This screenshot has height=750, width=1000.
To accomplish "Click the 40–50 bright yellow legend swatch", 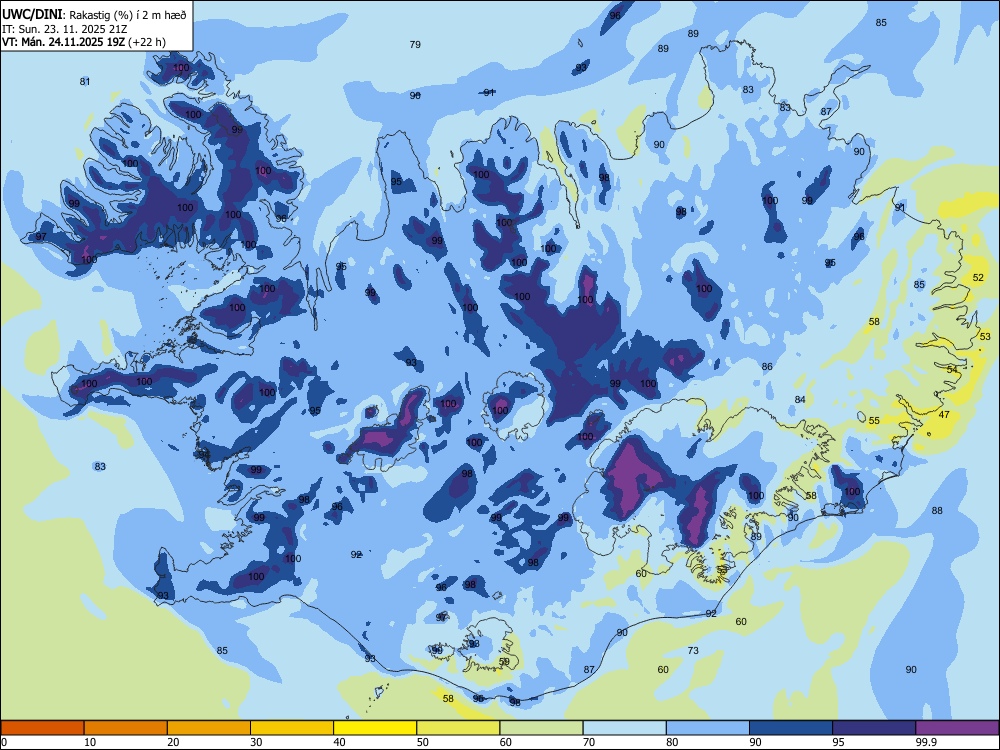I will pyautogui.click(x=375, y=728).
